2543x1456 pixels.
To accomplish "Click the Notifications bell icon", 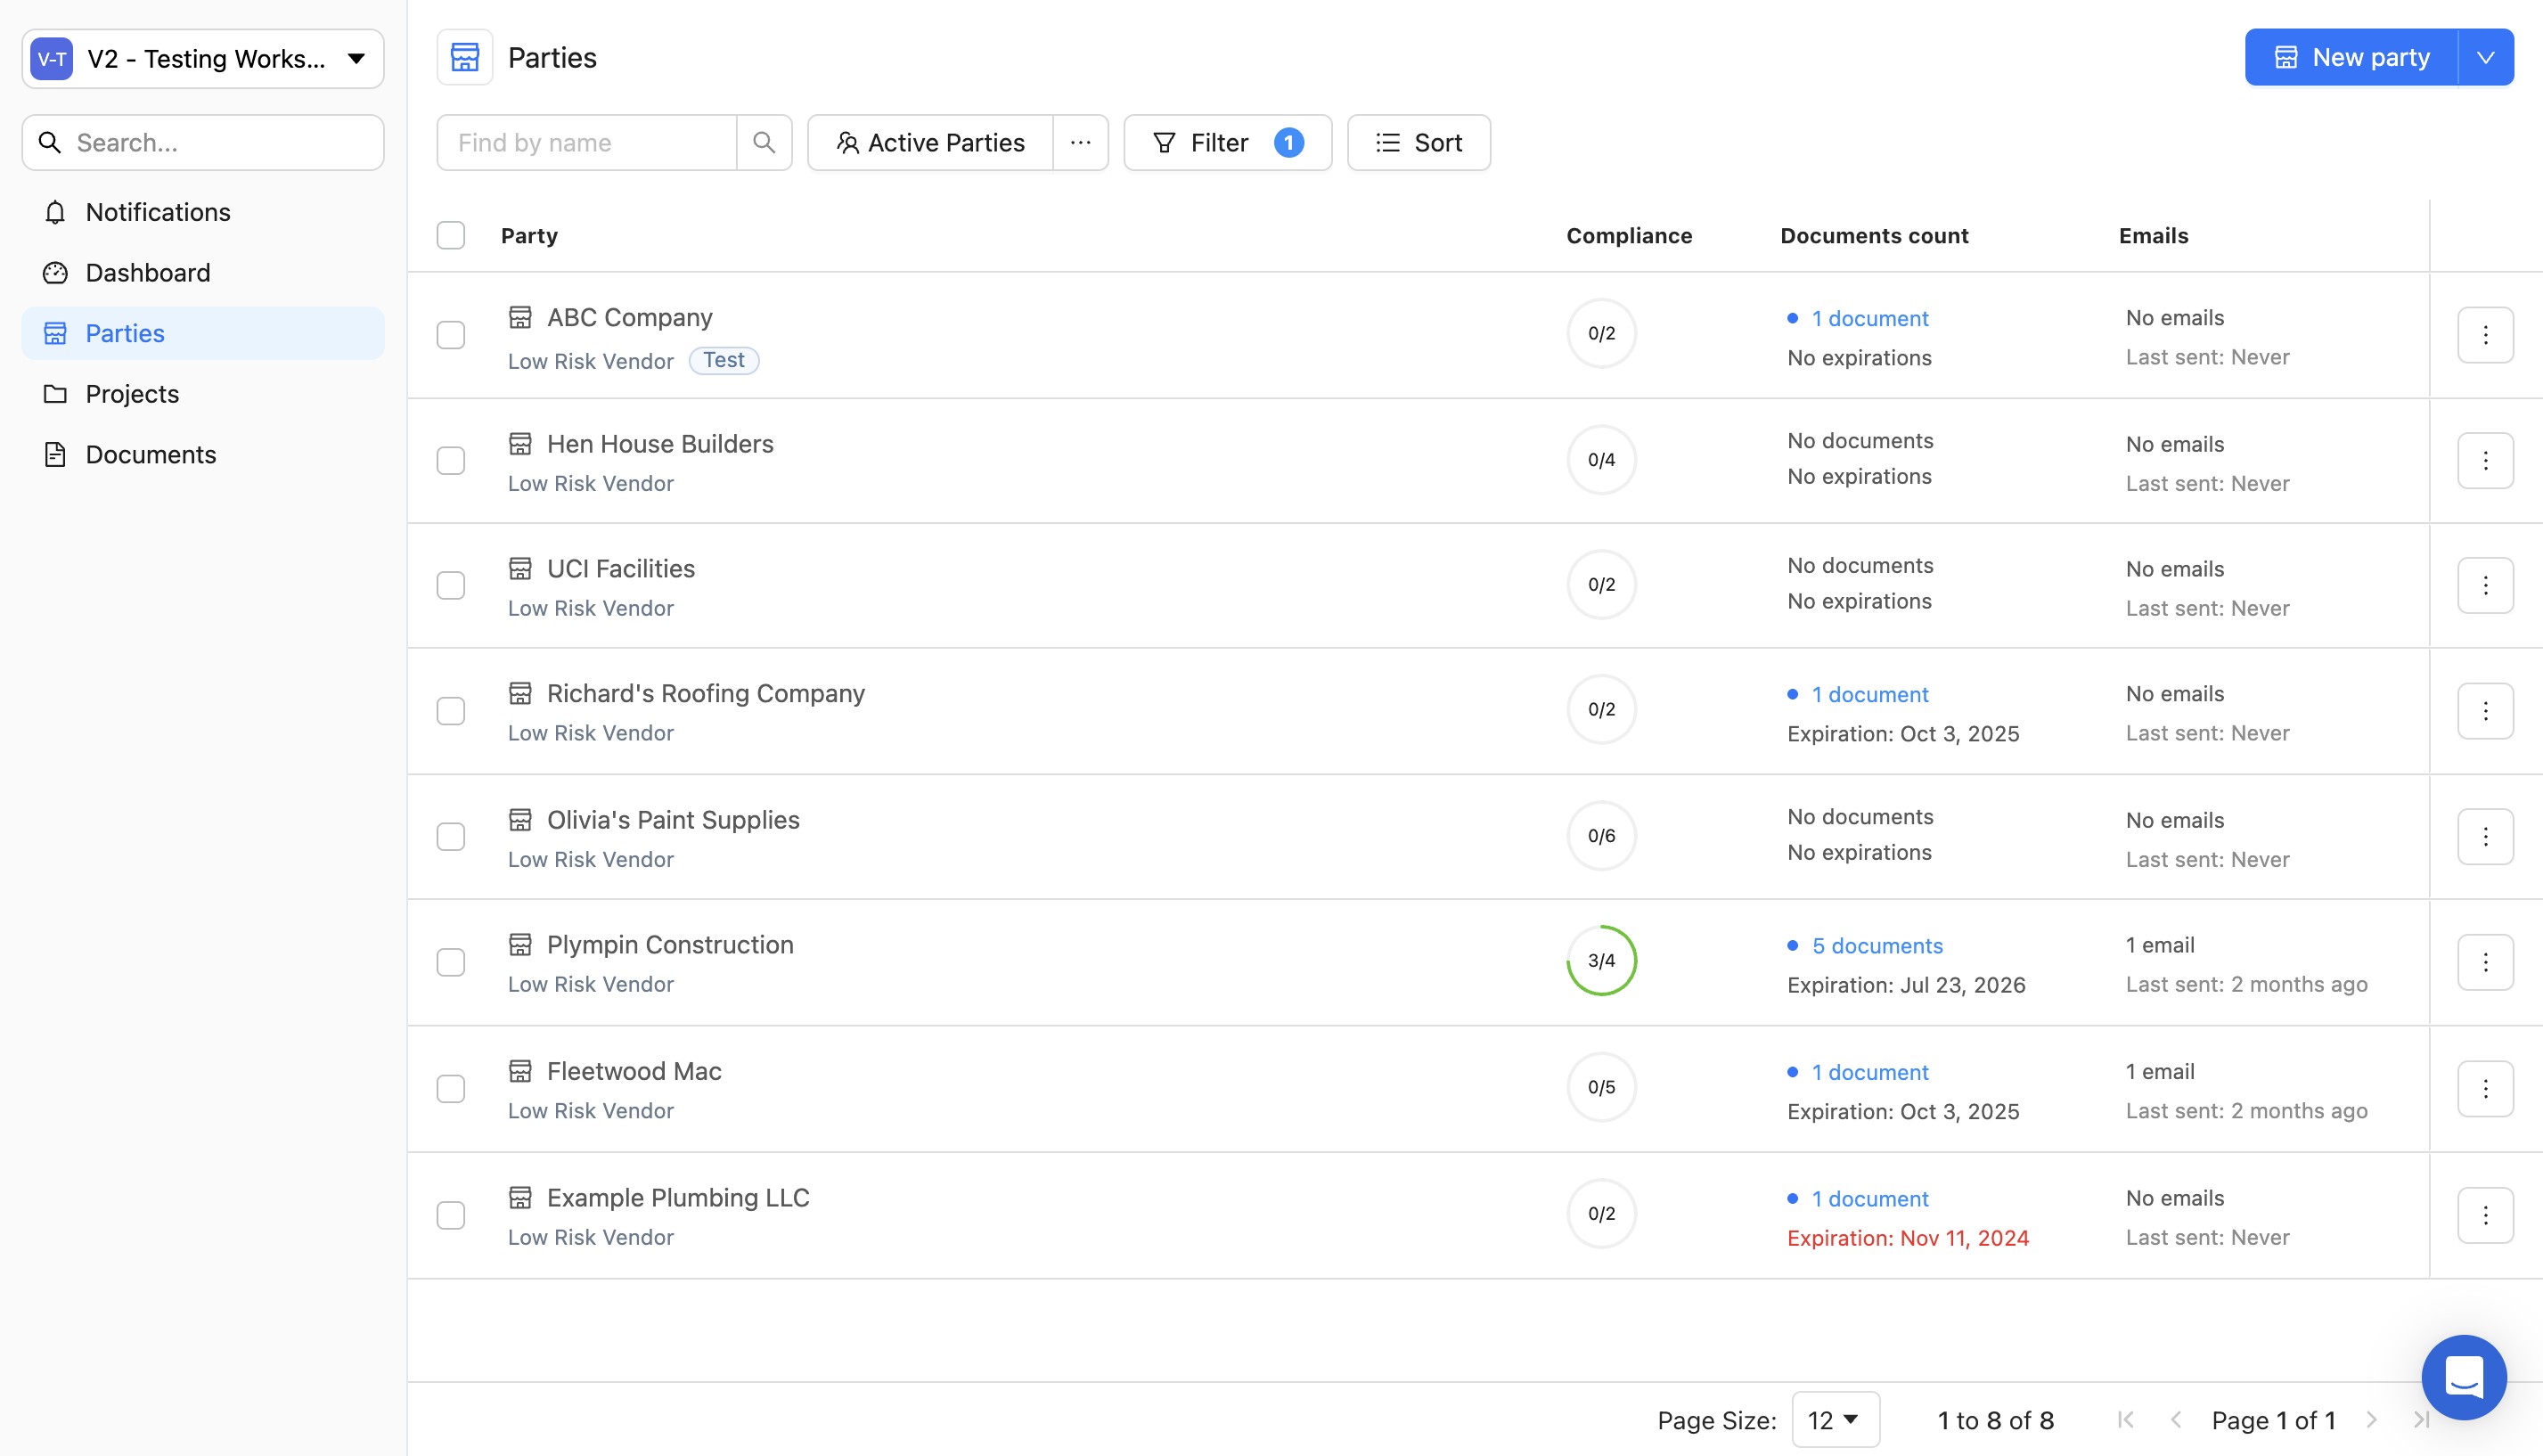I will [55, 212].
